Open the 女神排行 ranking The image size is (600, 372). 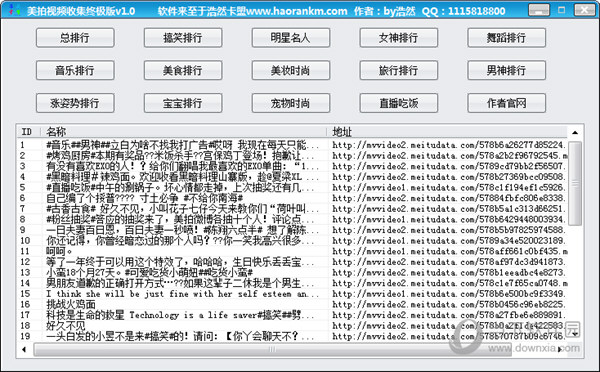[399, 38]
